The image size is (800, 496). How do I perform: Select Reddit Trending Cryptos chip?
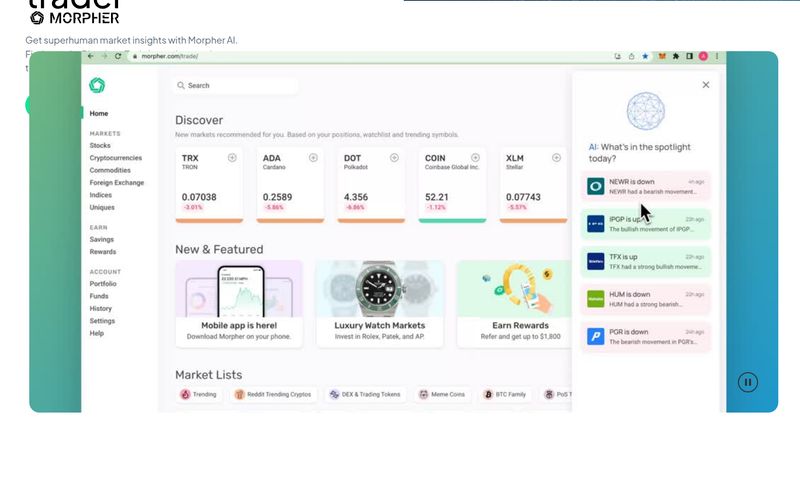273,394
